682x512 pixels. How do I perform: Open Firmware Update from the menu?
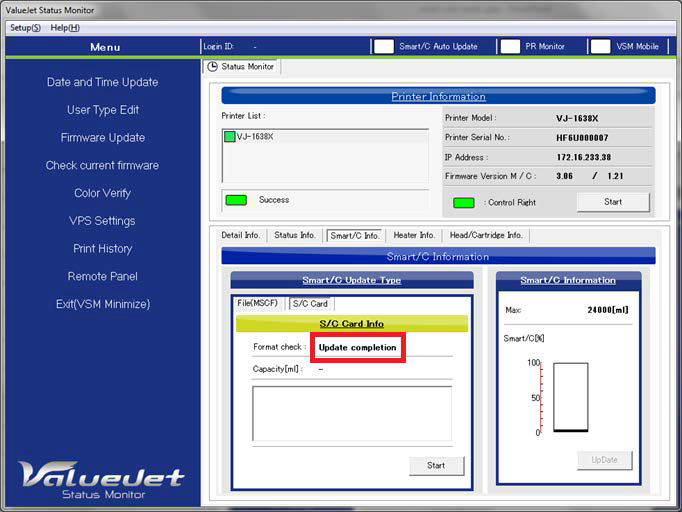[103, 138]
